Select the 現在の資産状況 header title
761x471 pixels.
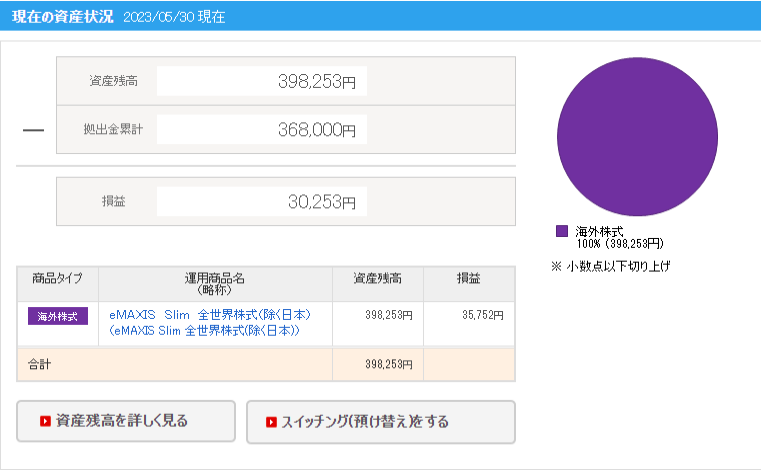click(60, 17)
